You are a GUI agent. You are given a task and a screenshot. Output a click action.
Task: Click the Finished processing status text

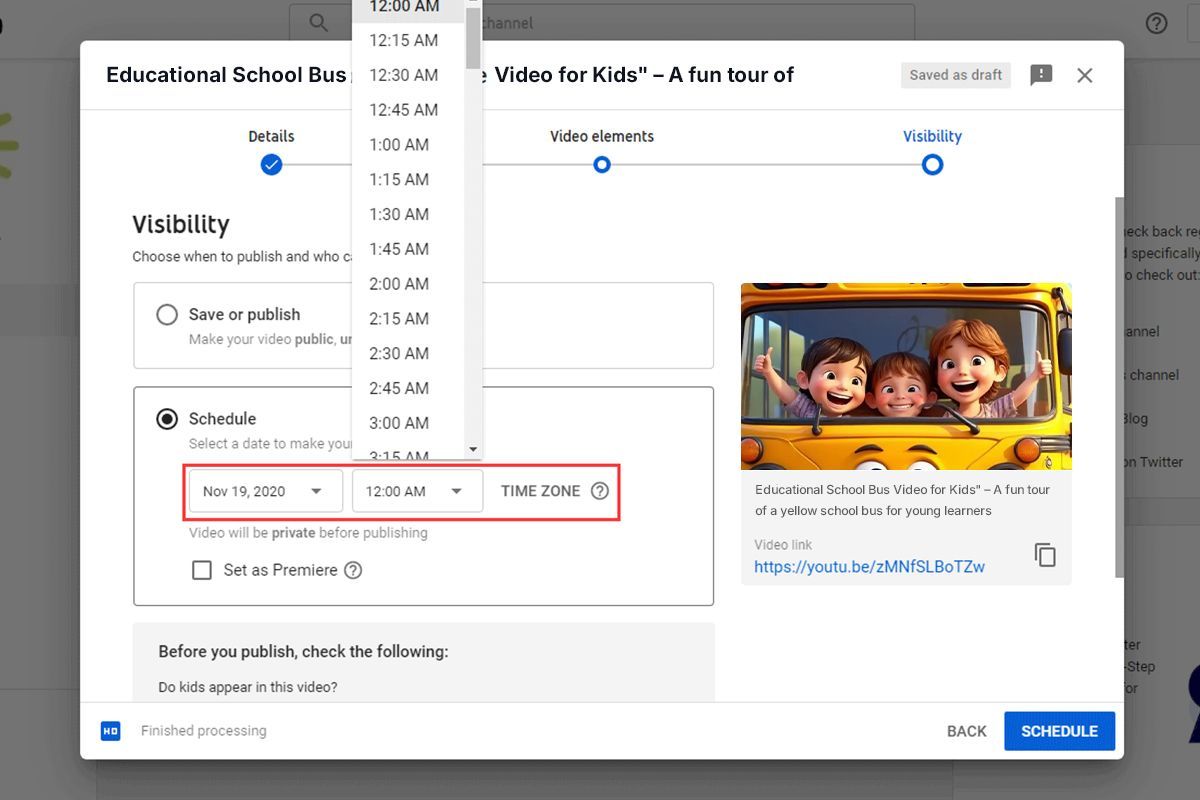[x=204, y=731]
